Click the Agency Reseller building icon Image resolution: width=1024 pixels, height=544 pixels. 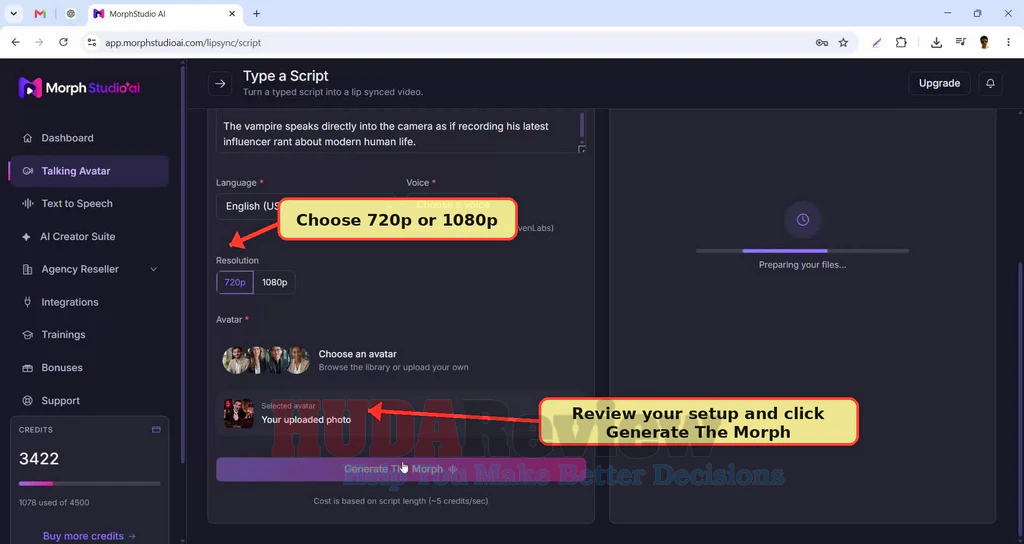coord(27,269)
